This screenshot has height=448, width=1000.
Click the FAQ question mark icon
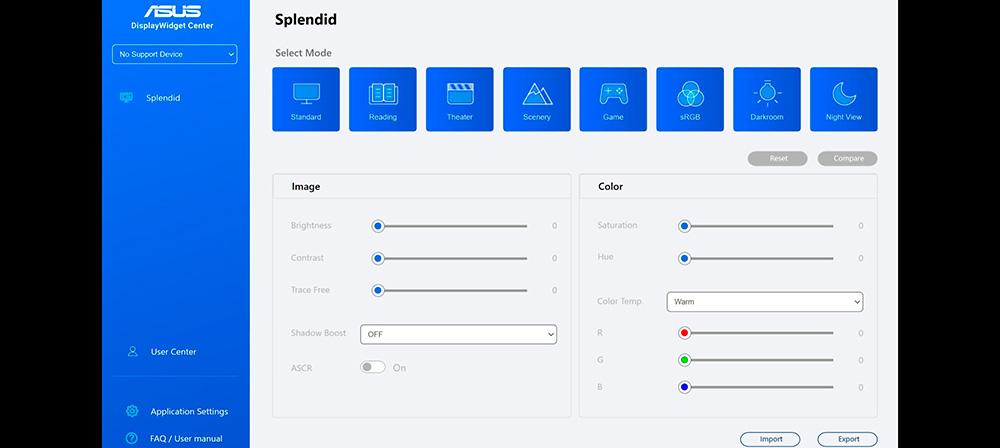132,438
